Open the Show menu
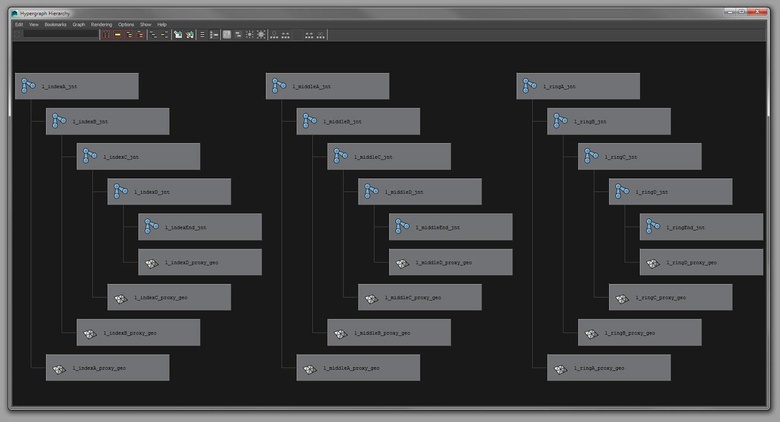The width and height of the screenshot is (780, 422). coord(145,24)
